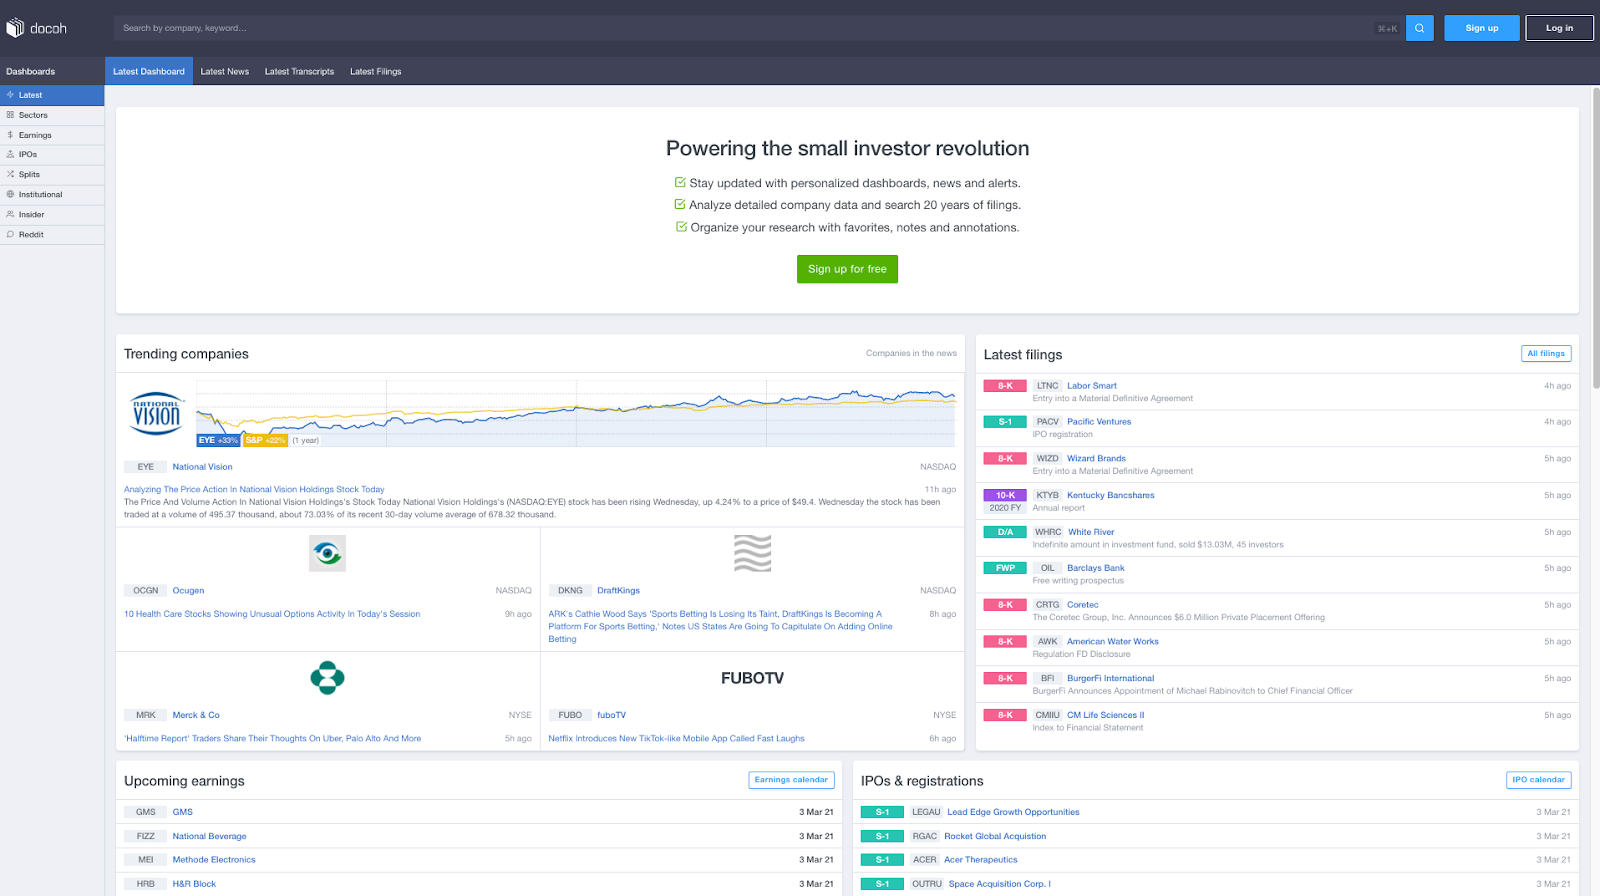Open White River filing link
Viewport: 1600px width, 896px height.
tap(1091, 532)
